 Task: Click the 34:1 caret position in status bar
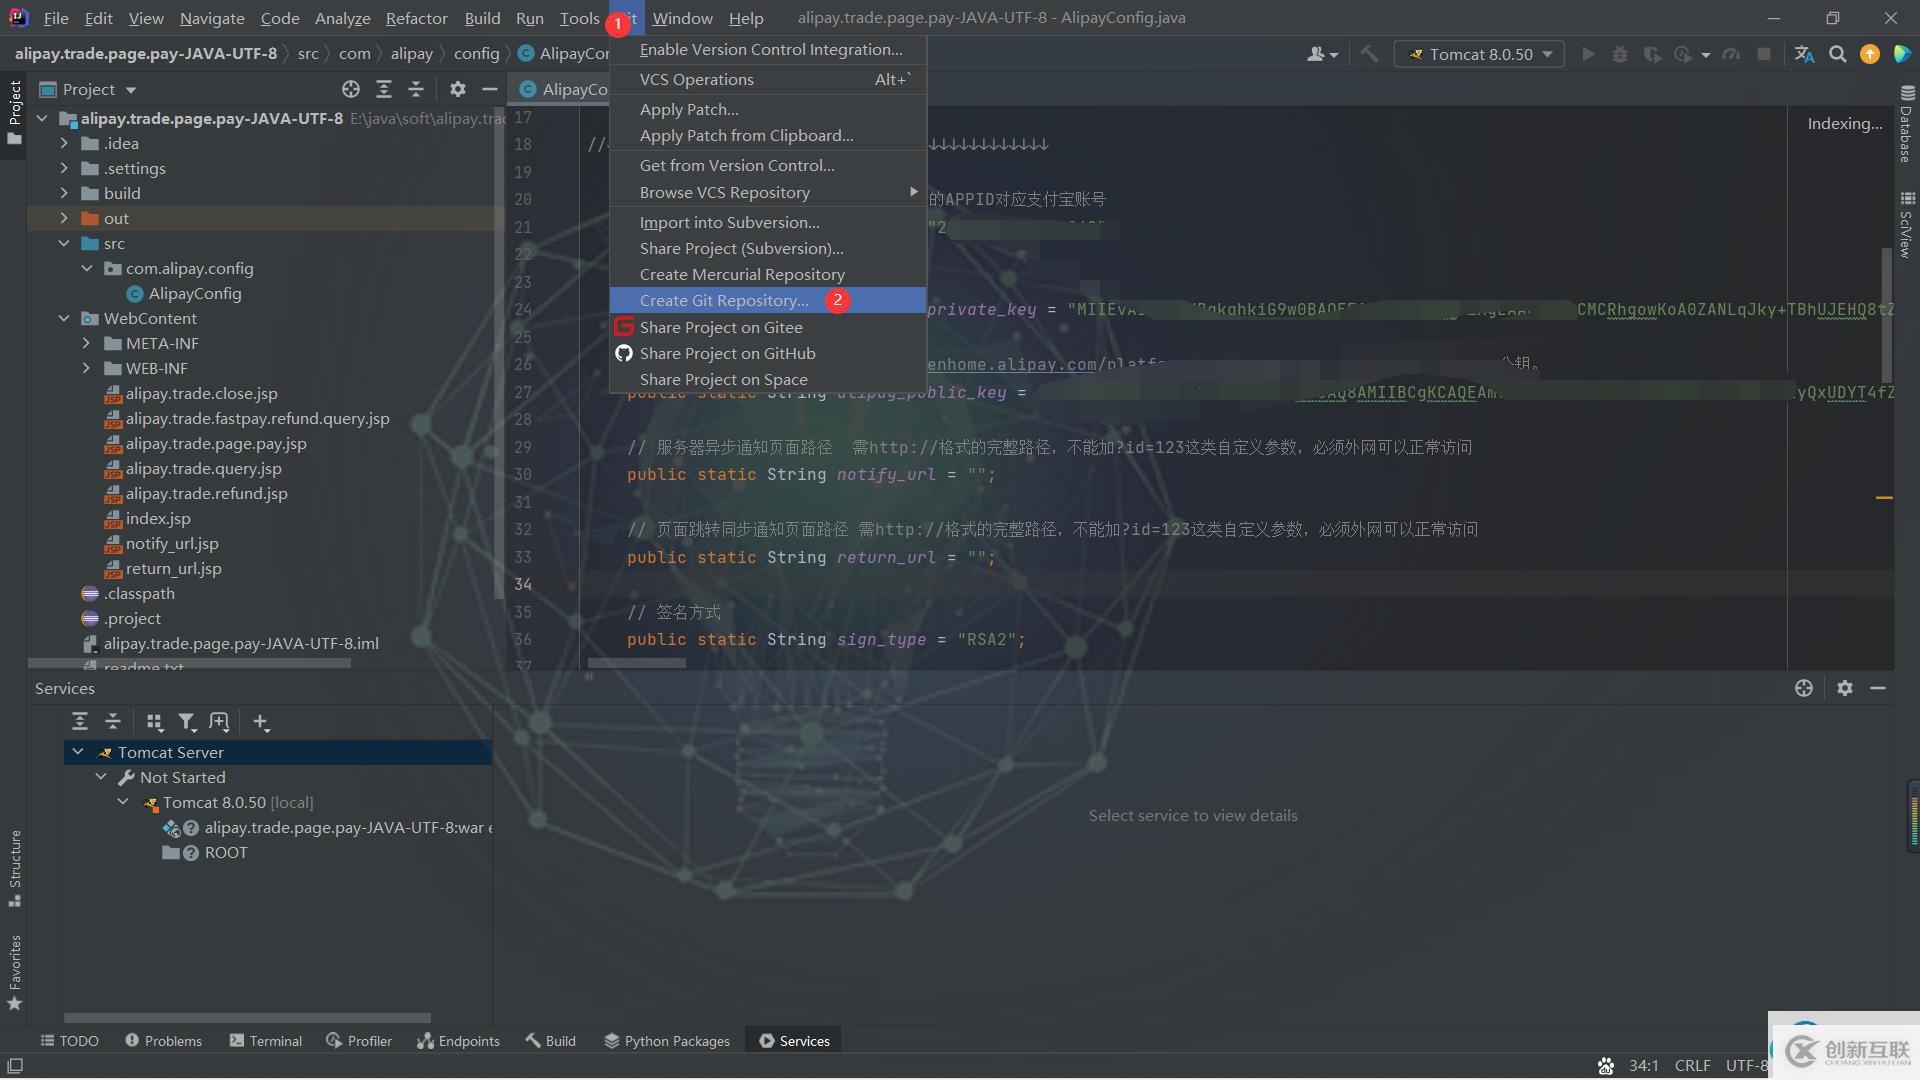1643,1066
